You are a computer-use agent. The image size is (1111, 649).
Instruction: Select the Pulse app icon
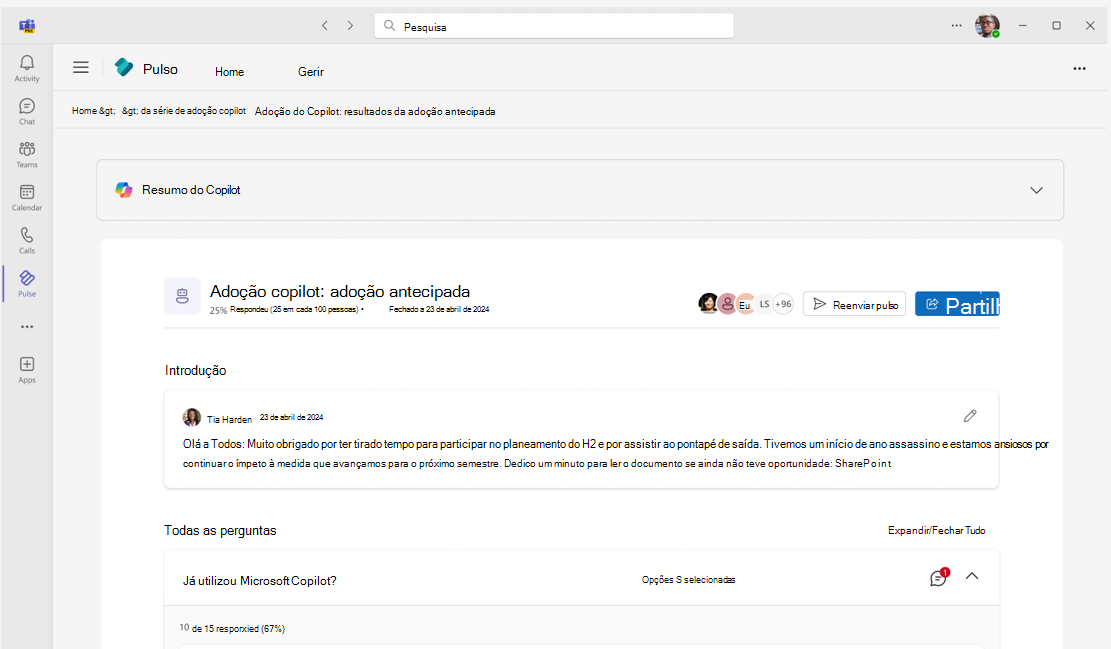(x=27, y=283)
